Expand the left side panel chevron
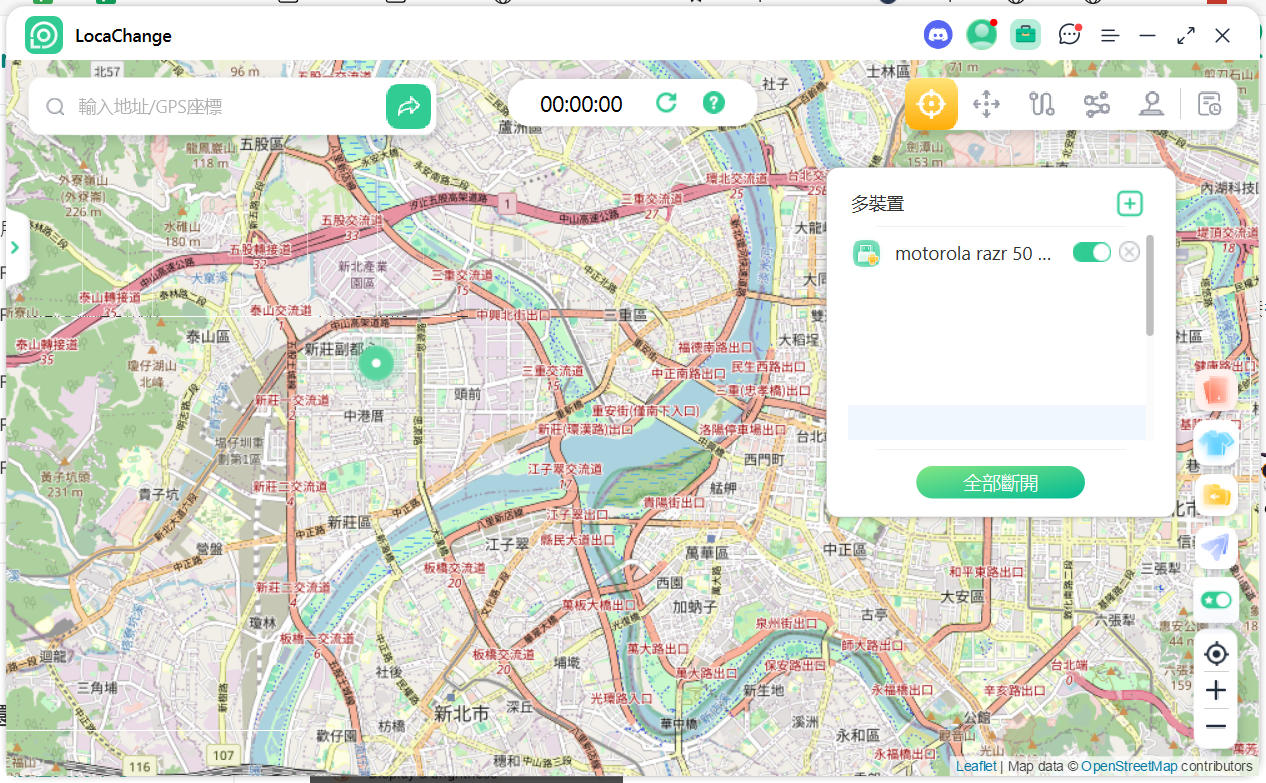Image resolution: width=1266 pixels, height=783 pixels. pyautogui.click(x=15, y=247)
